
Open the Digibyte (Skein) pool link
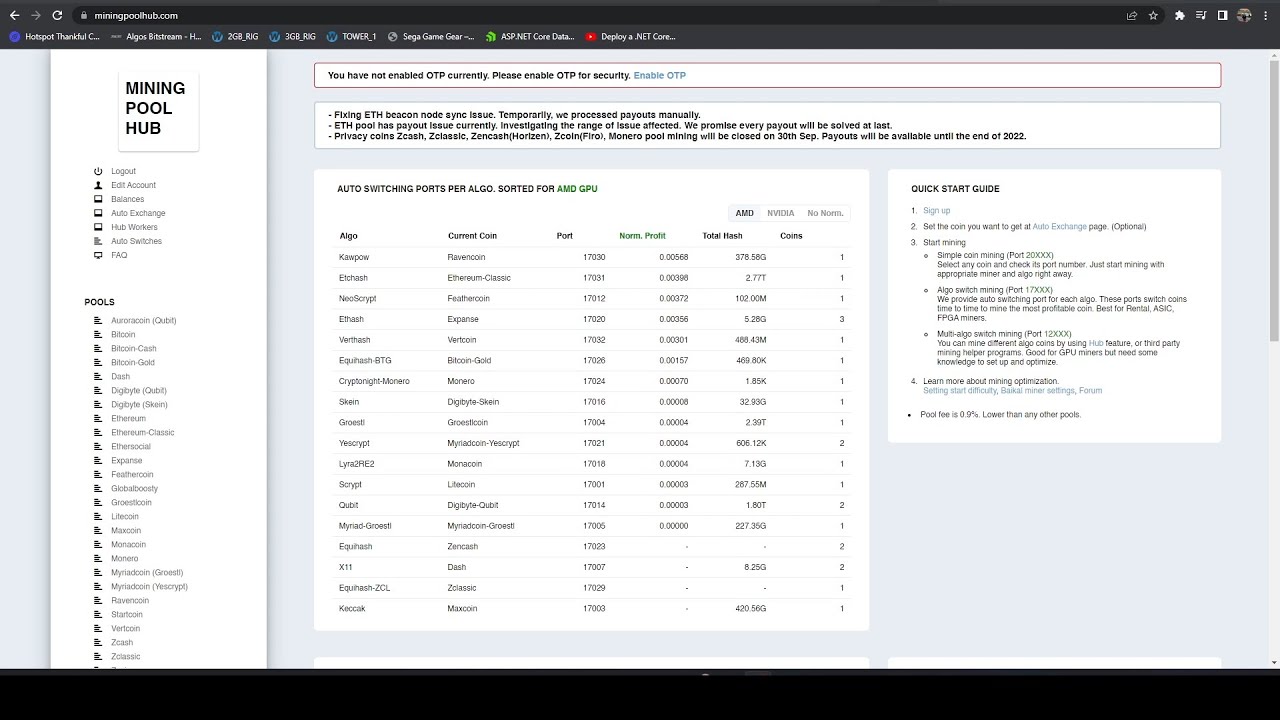point(139,405)
